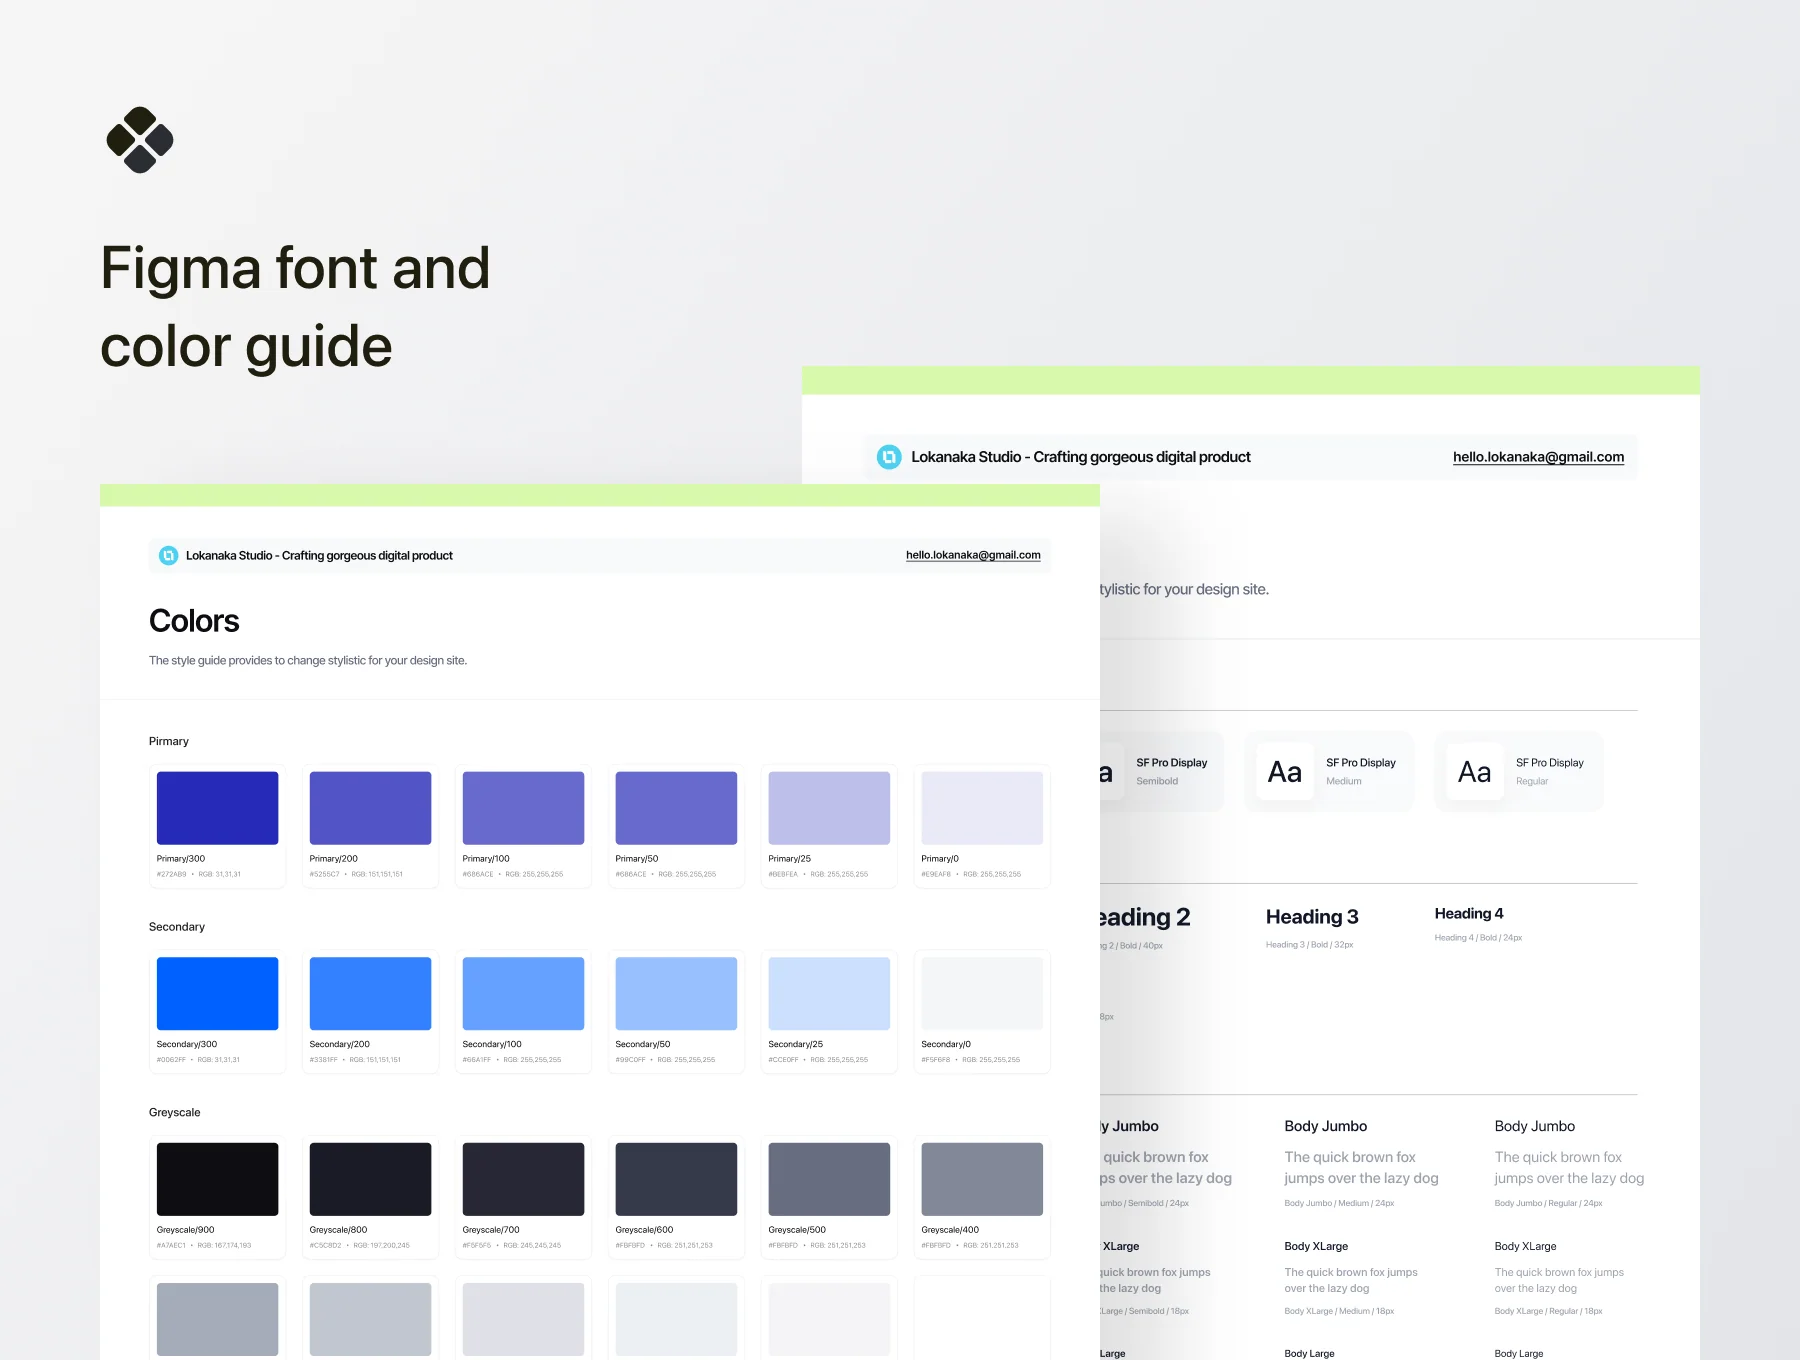Click 'Lokanaka Studio' tagline on the back page
The width and height of the screenshot is (1800, 1360).
1081,457
